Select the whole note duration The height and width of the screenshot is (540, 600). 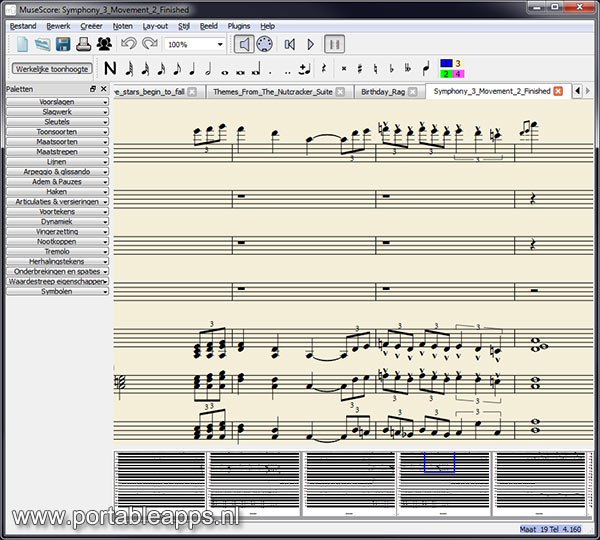coord(225,72)
